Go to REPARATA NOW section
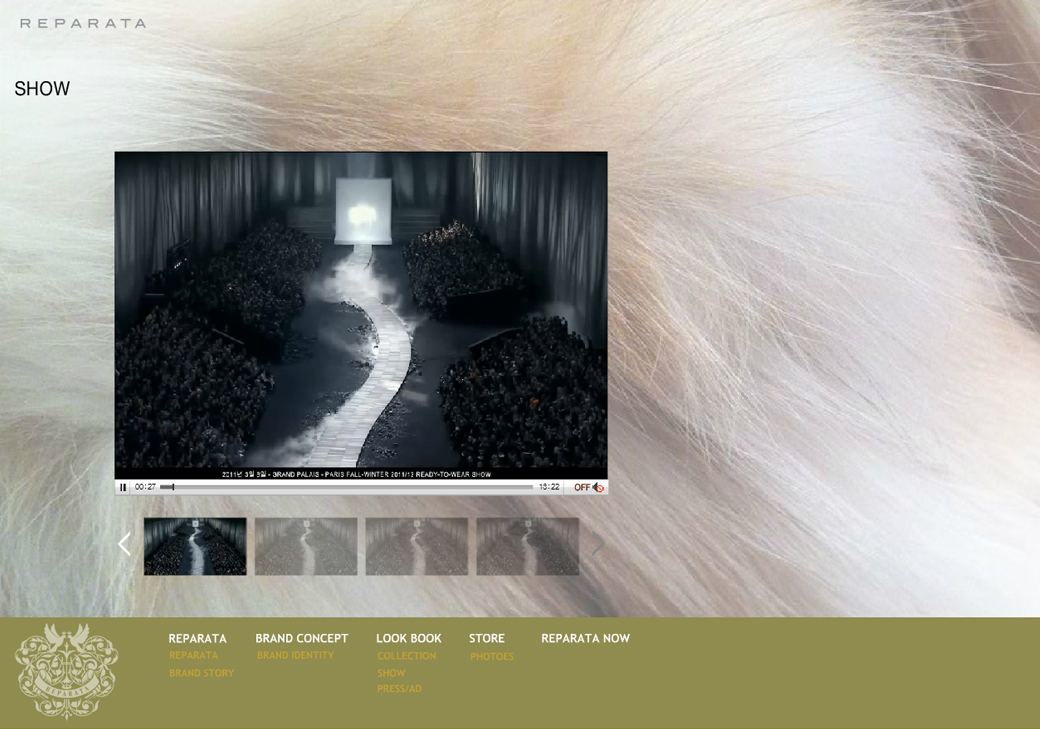This screenshot has height=729, width=1040. (585, 638)
